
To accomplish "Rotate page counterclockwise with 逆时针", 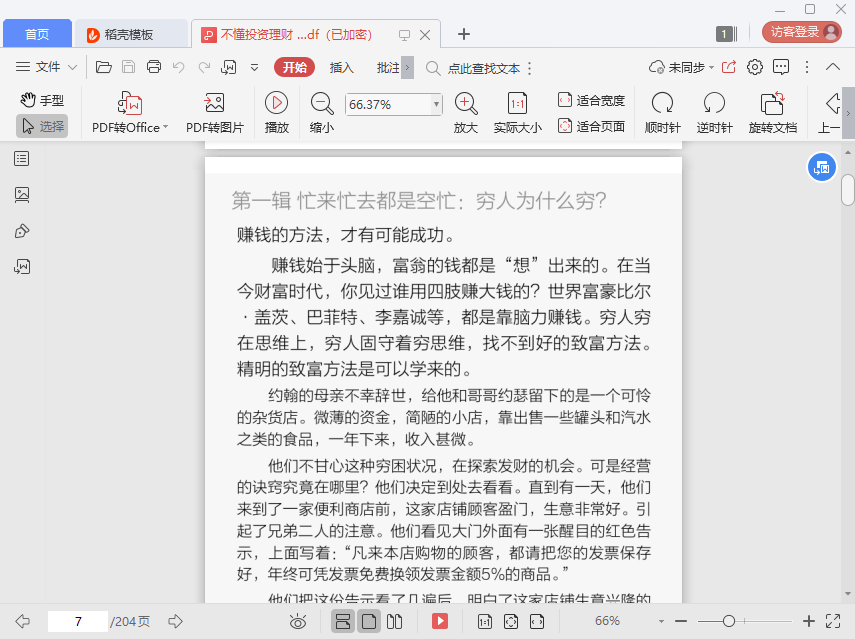I will (714, 103).
